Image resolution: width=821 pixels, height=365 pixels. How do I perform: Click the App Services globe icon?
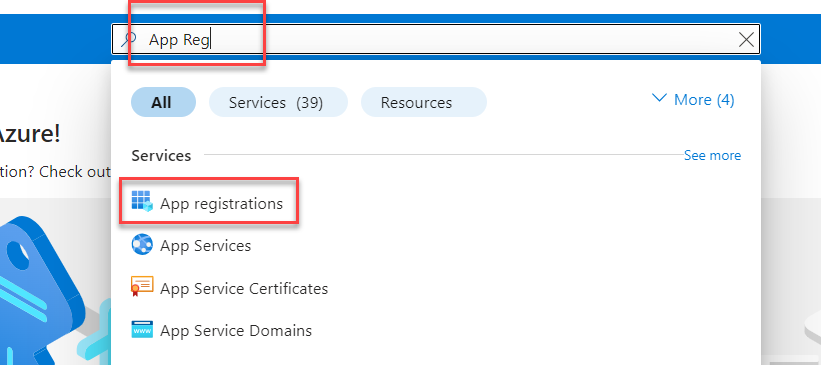[142, 245]
